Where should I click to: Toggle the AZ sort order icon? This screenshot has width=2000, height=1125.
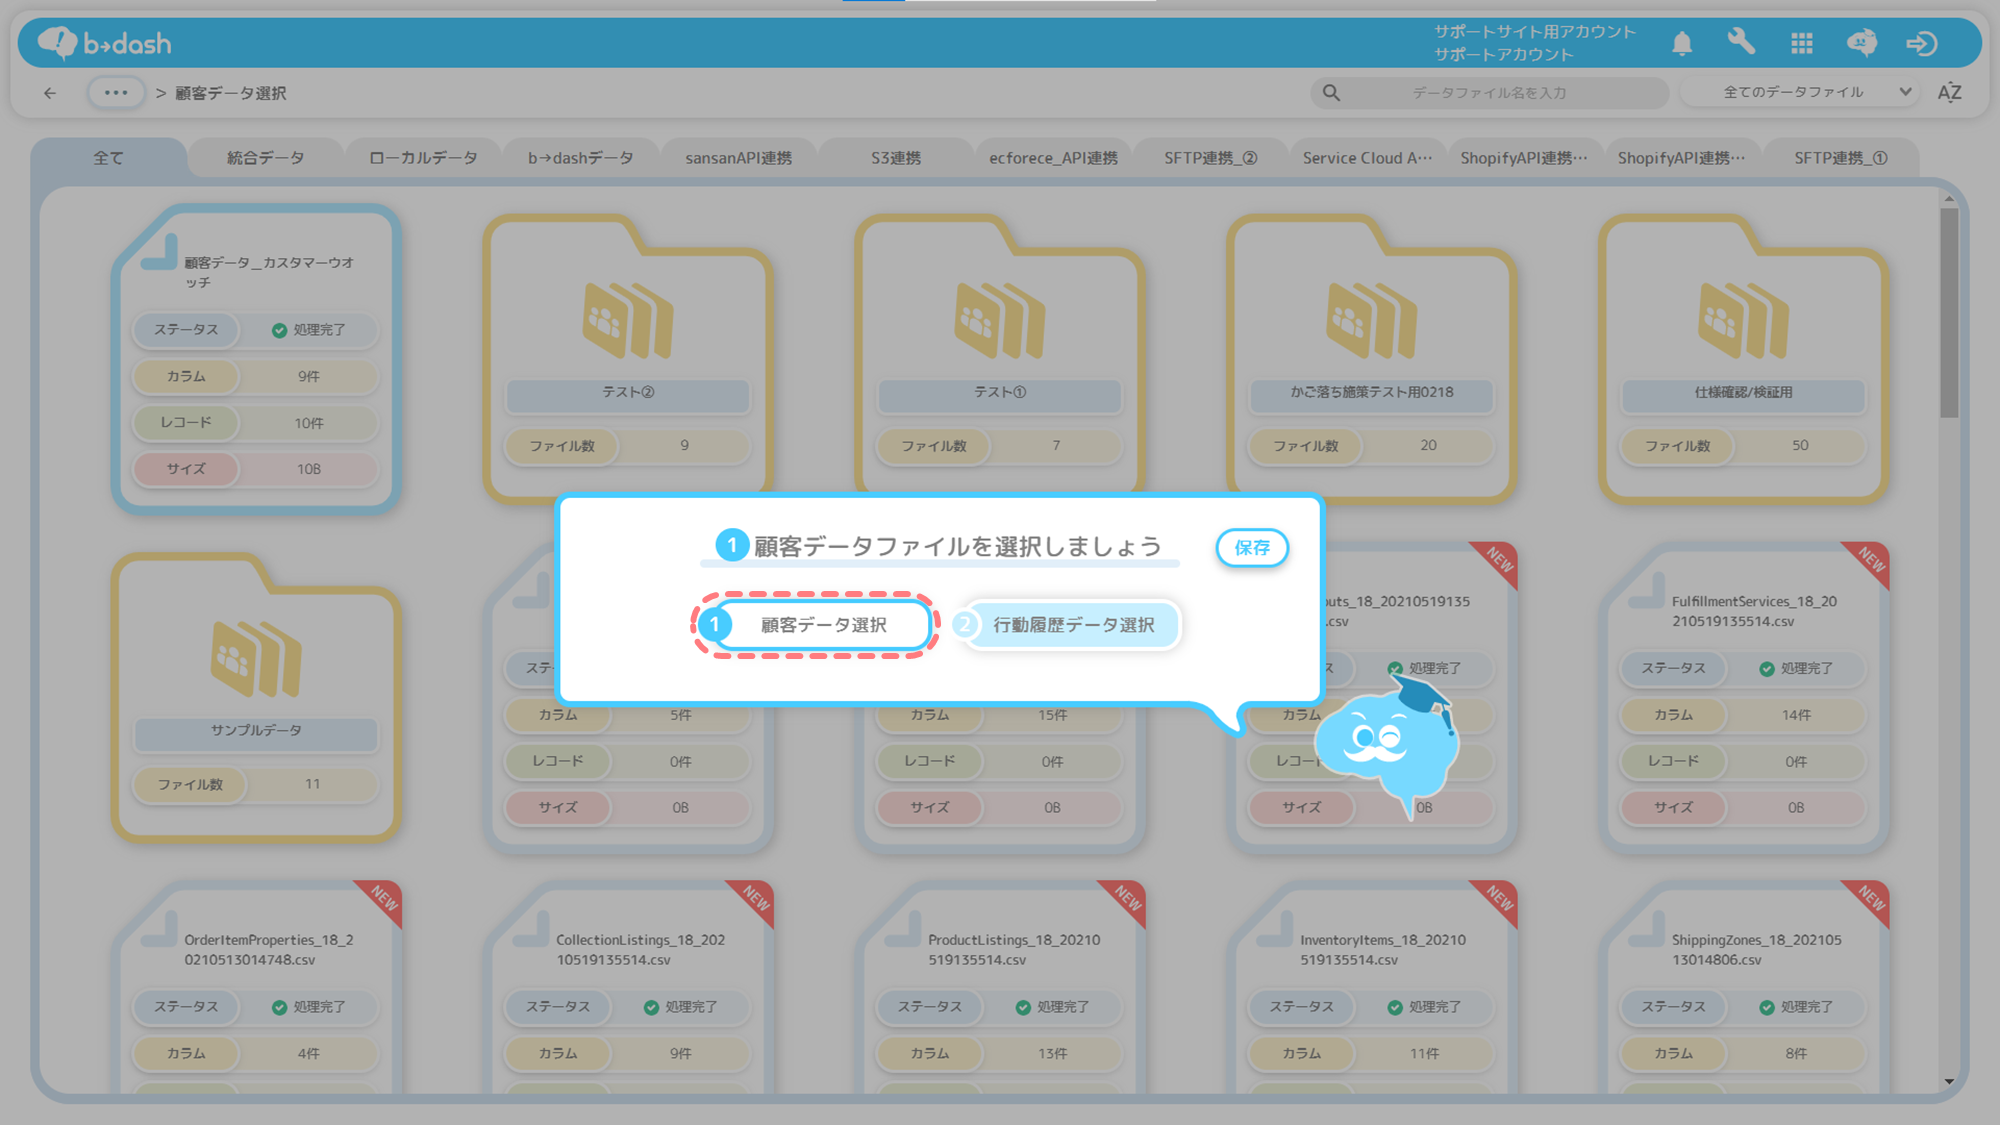coord(1950,93)
